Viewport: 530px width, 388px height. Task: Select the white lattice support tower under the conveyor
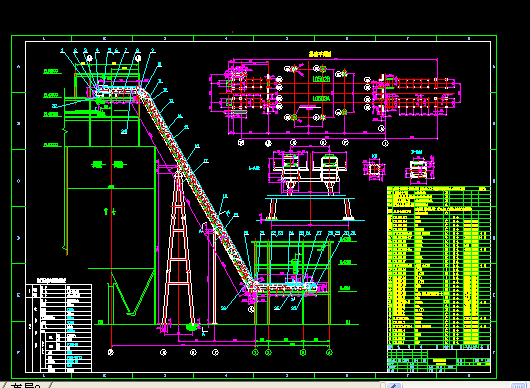178,249
